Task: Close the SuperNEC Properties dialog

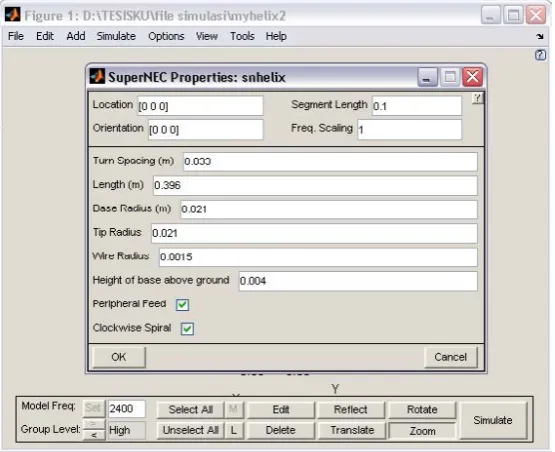Action: (x=473, y=77)
